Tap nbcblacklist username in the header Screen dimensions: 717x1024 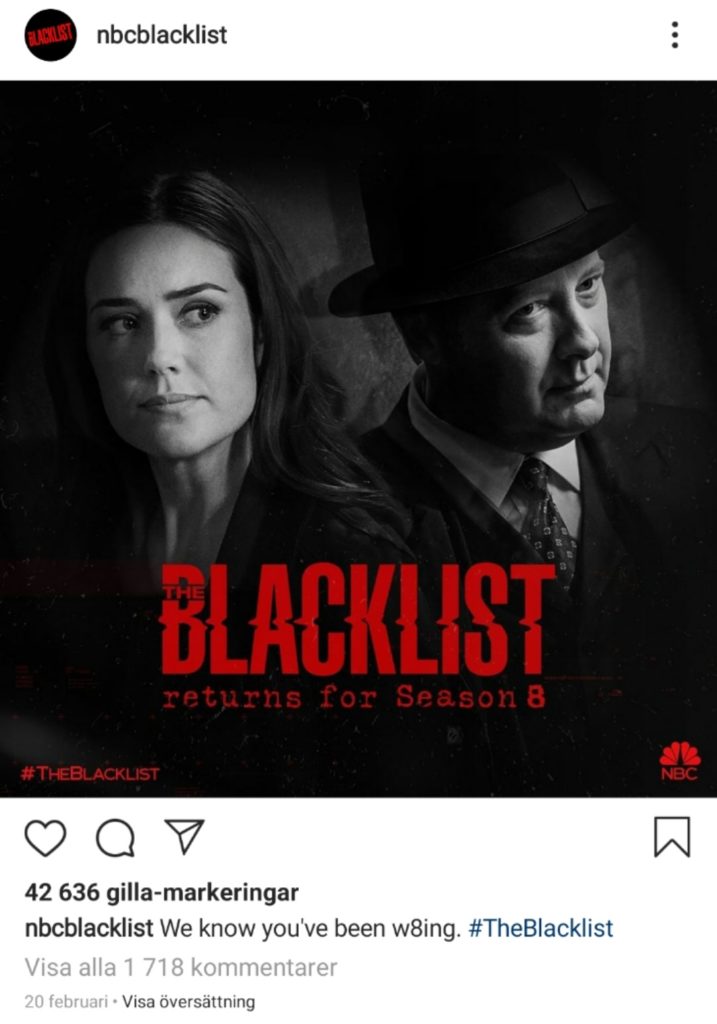pos(162,35)
